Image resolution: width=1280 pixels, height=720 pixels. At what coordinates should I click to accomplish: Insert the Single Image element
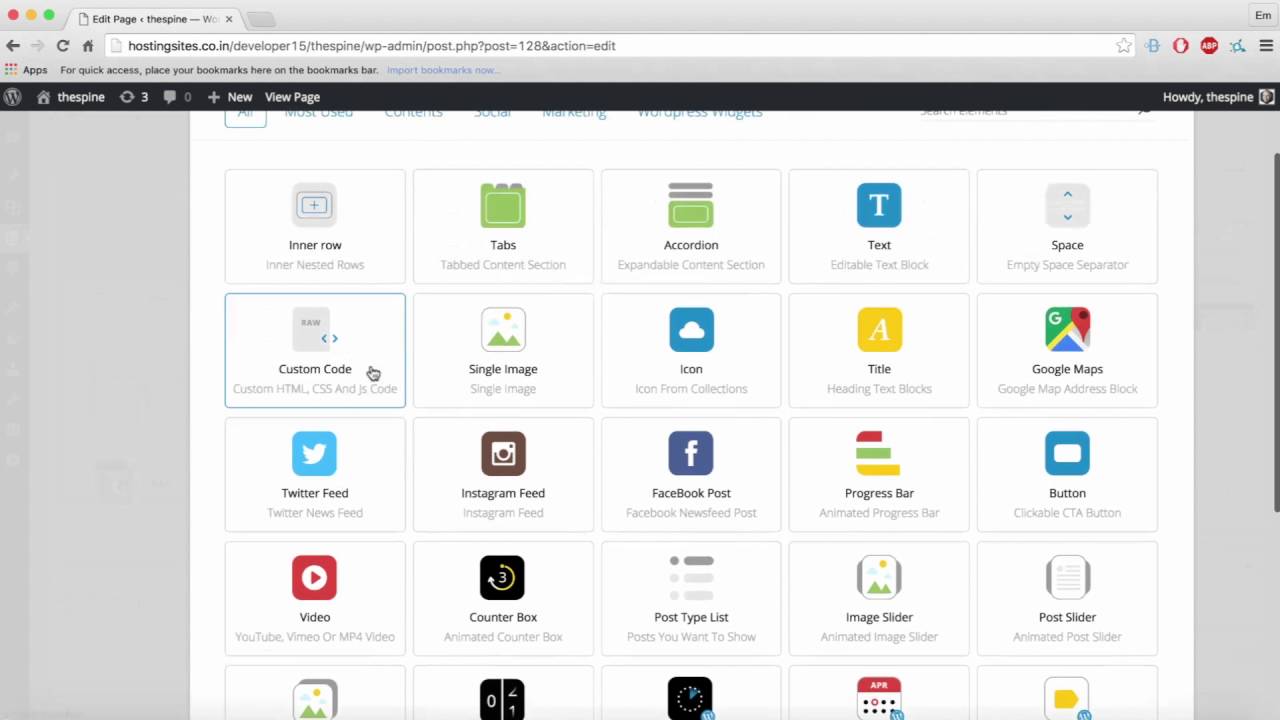503,350
